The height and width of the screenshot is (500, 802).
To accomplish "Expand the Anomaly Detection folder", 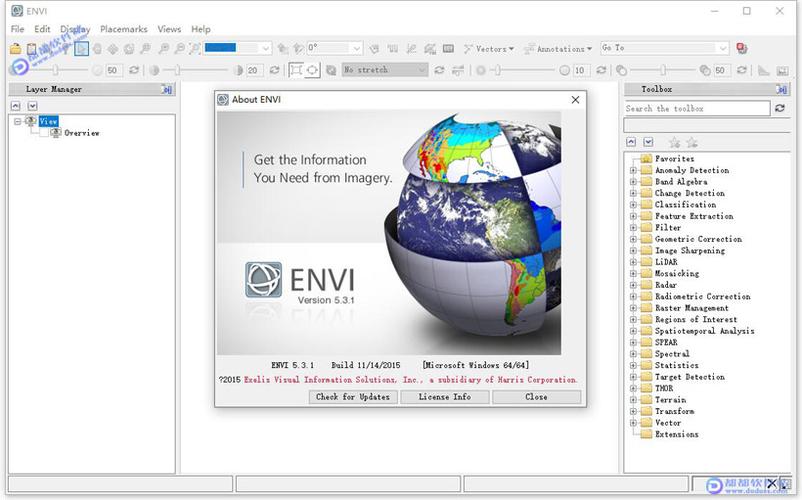I will [x=633, y=170].
